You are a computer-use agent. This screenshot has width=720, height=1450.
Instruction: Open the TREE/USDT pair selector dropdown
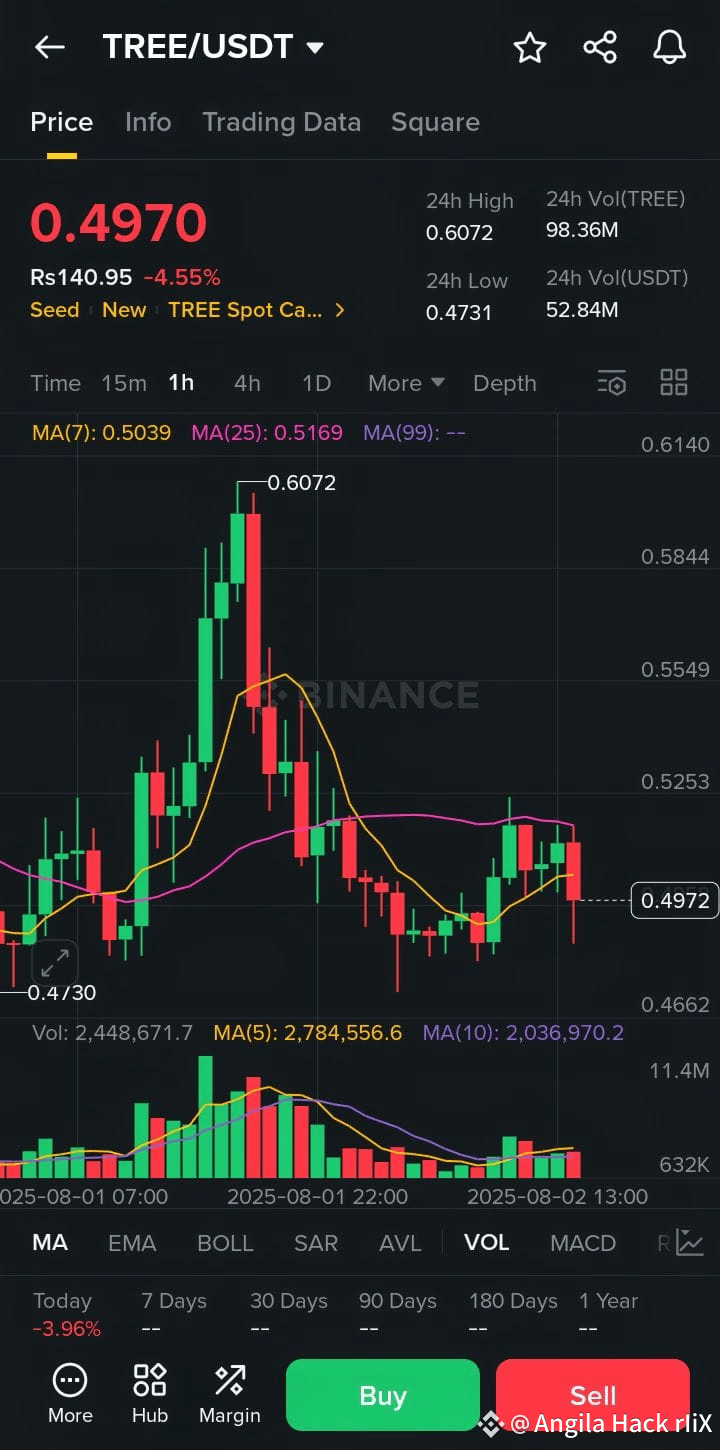click(x=213, y=47)
